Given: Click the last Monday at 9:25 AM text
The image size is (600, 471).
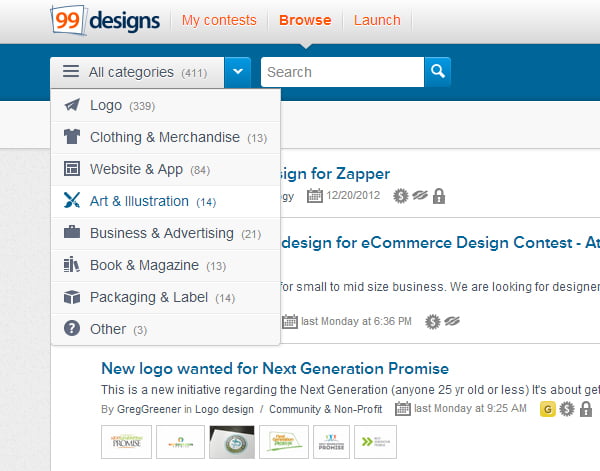Looking at the screenshot, I should (470, 408).
